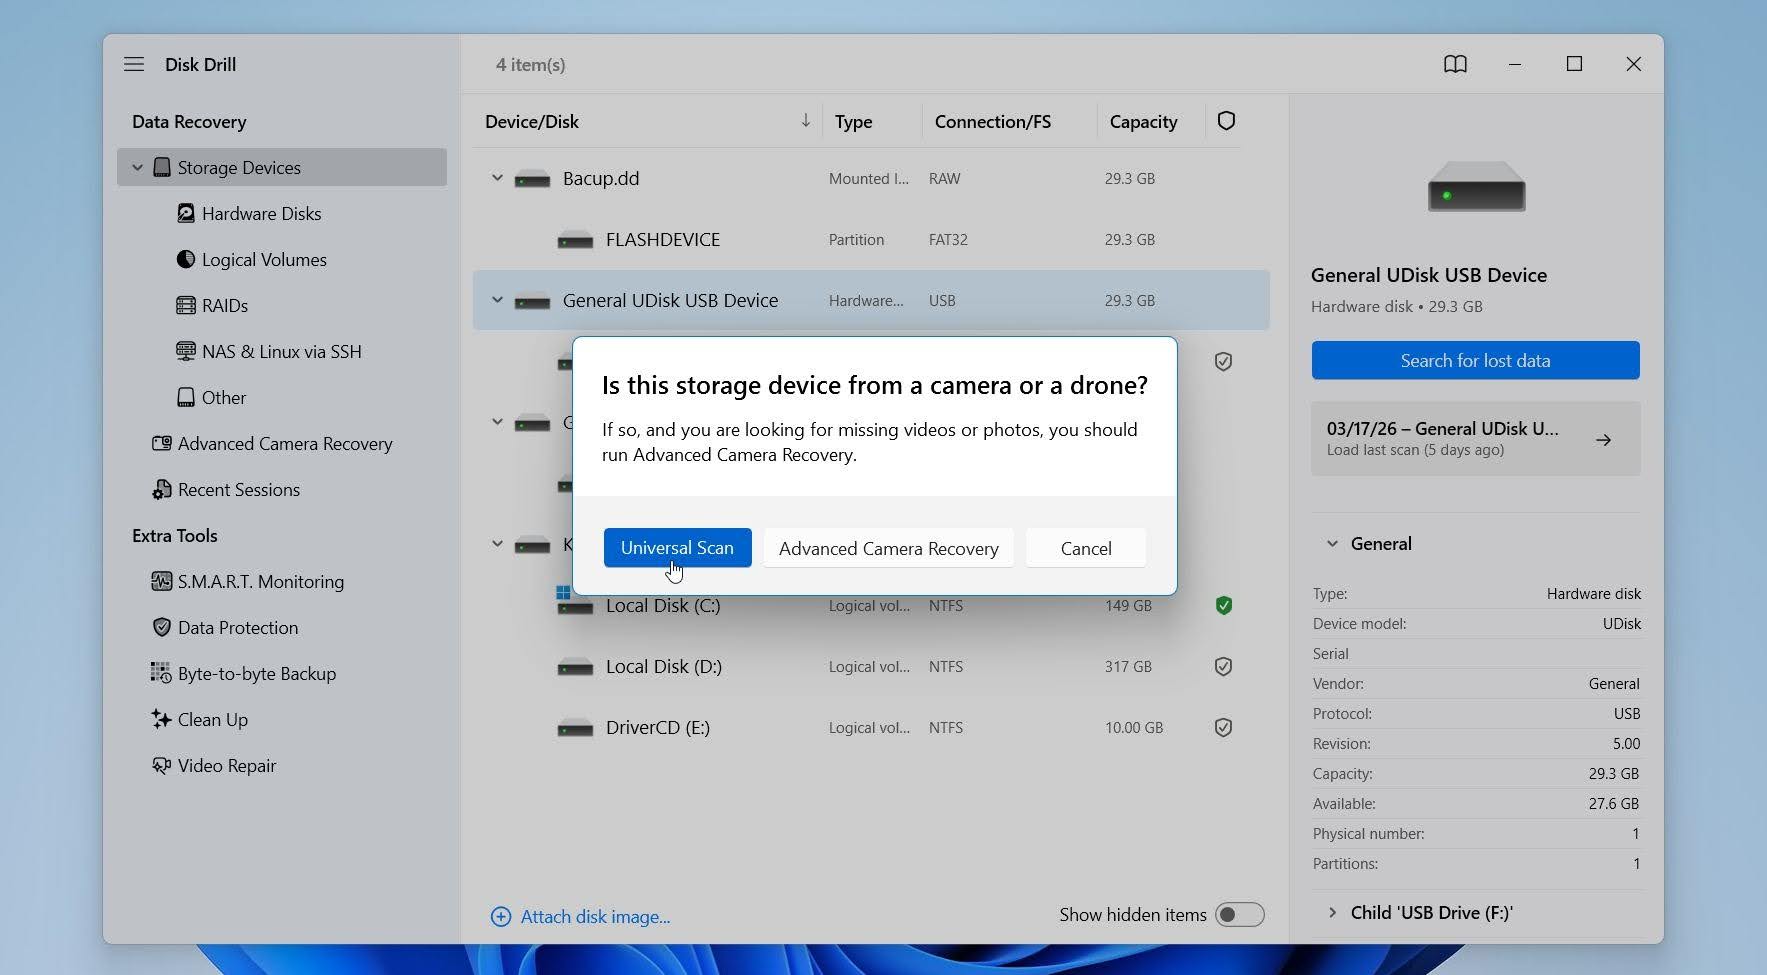Click the Recent Sessions gear icon
Image resolution: width=1767 pixels, height=975 pixels.
(161, 489)
